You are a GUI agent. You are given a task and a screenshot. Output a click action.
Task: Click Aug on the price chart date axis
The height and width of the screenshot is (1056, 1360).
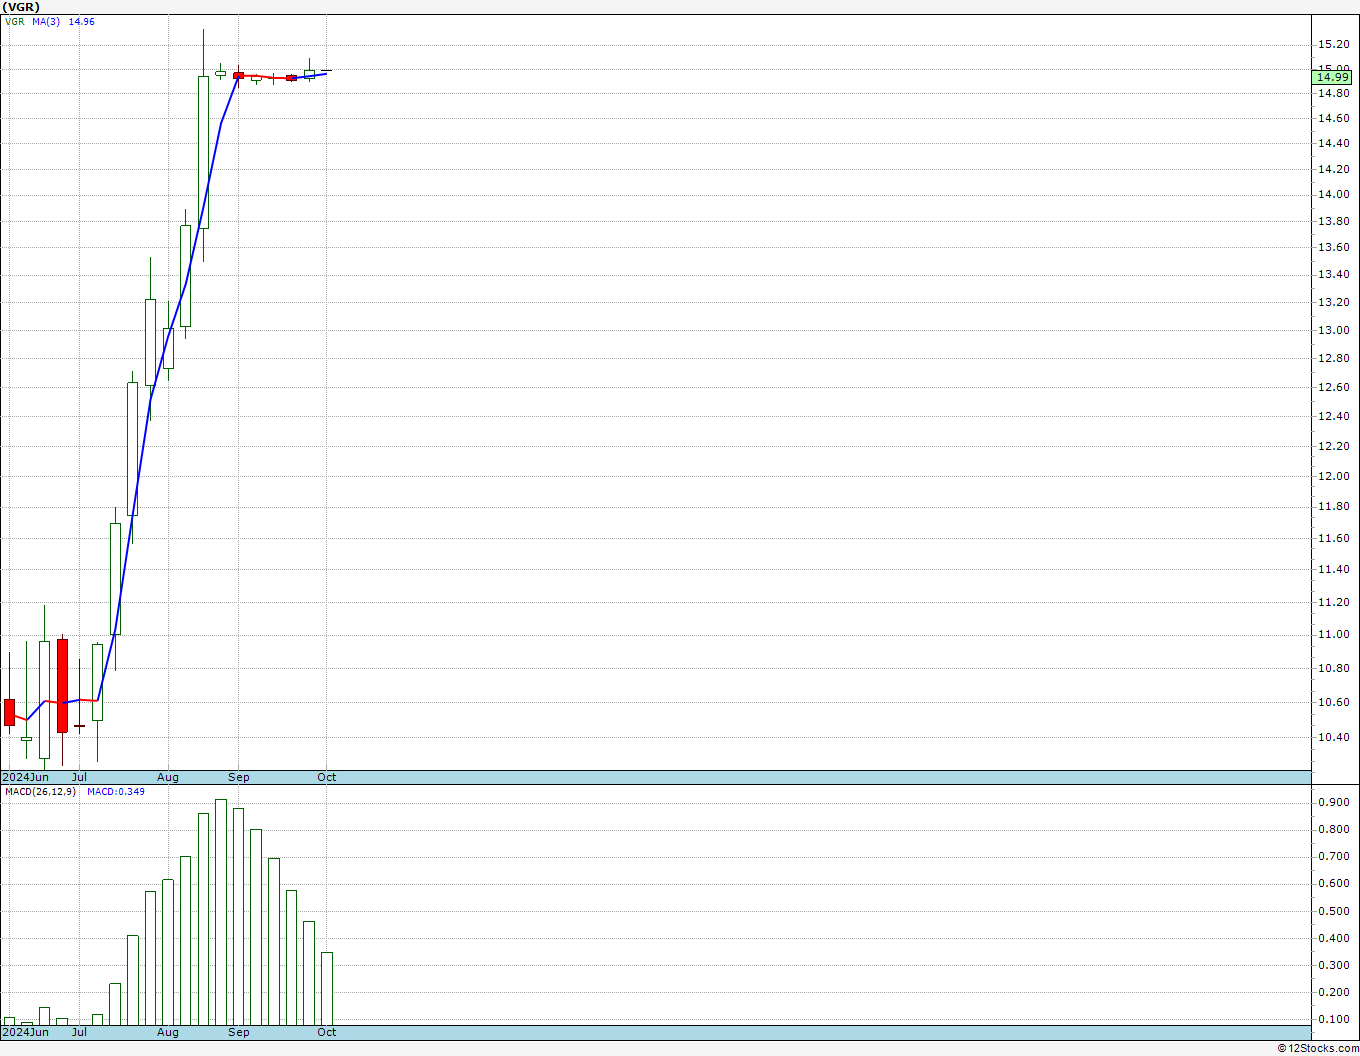click(x=168, y=777)
